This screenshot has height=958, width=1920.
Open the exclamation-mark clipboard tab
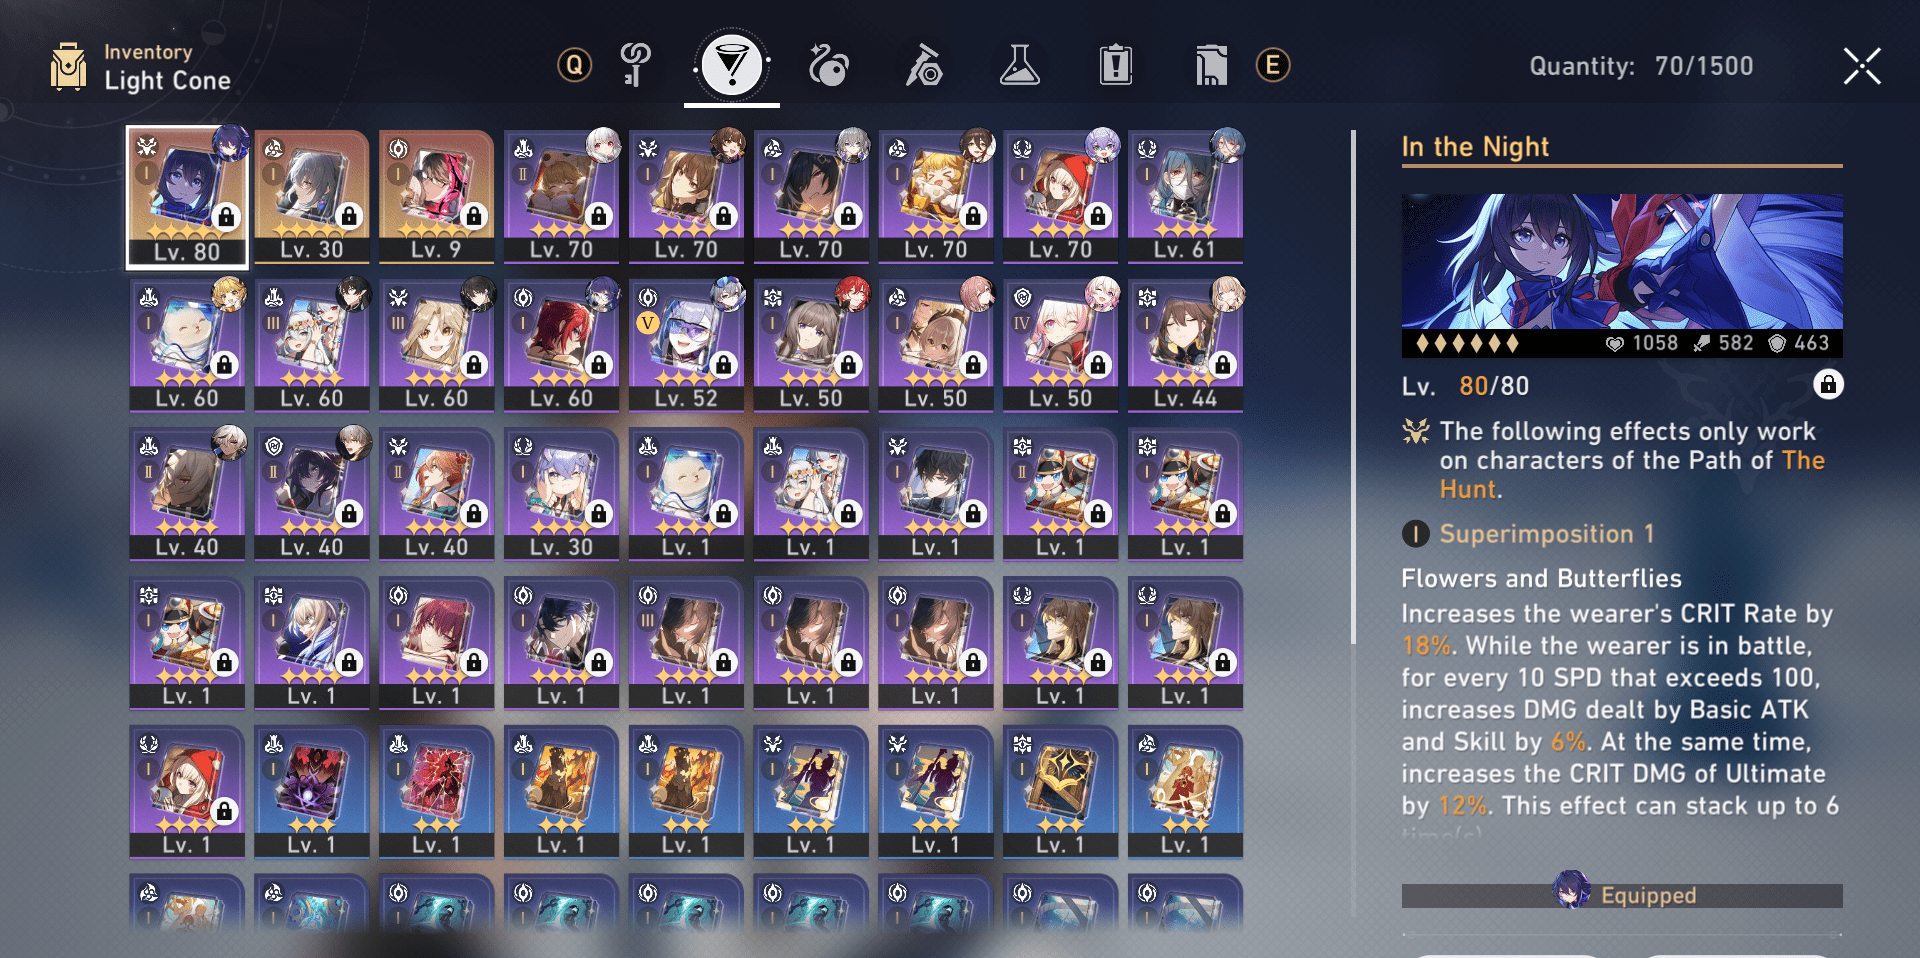point(1115,66)
